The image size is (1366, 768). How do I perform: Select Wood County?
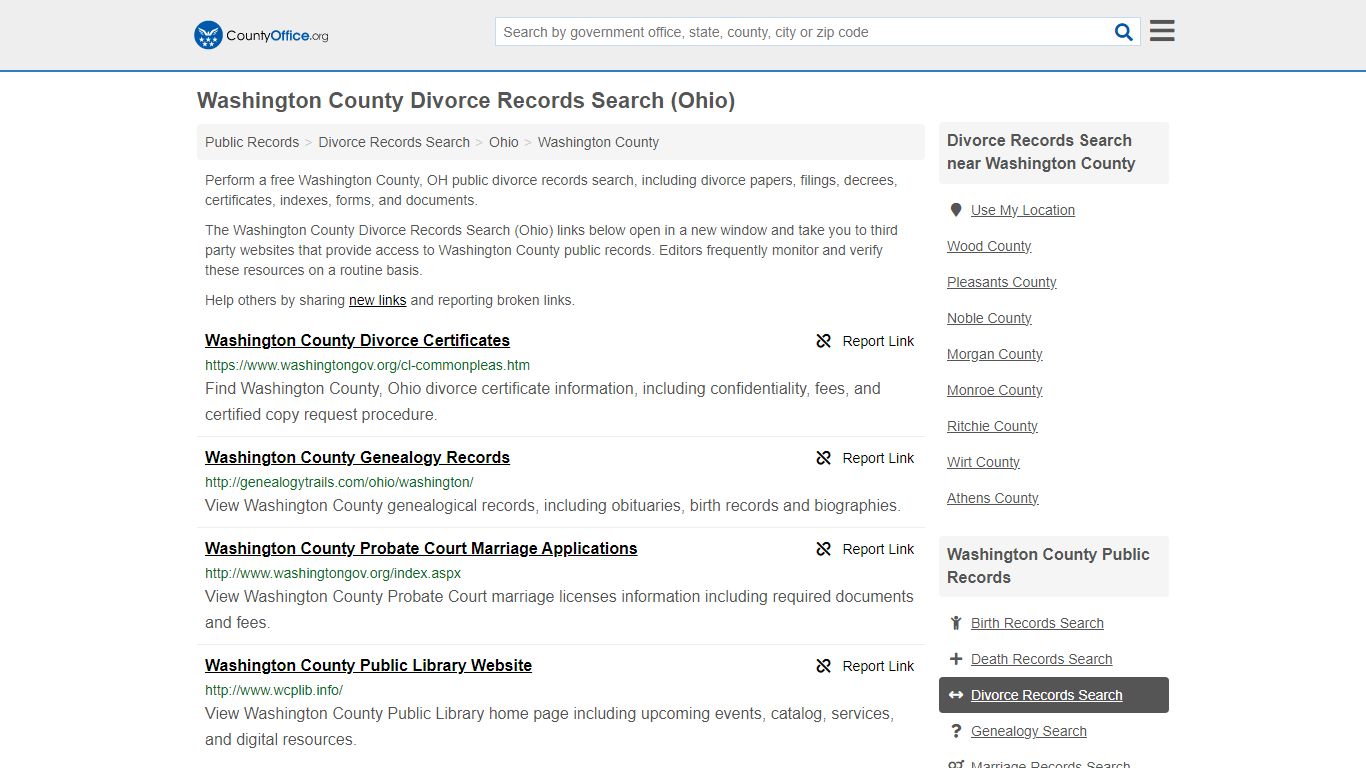(x=989, y=246)
